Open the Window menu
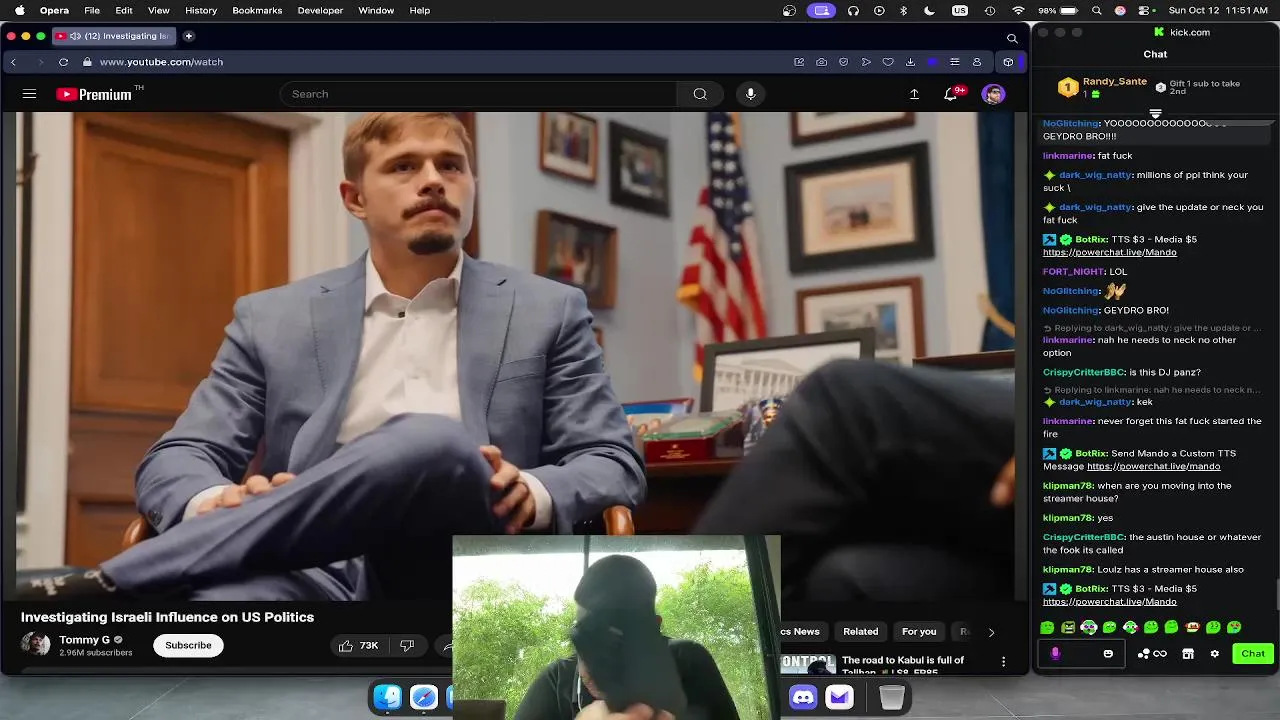1280x720 pixels. pyautogui.click(x=376, y=10)
